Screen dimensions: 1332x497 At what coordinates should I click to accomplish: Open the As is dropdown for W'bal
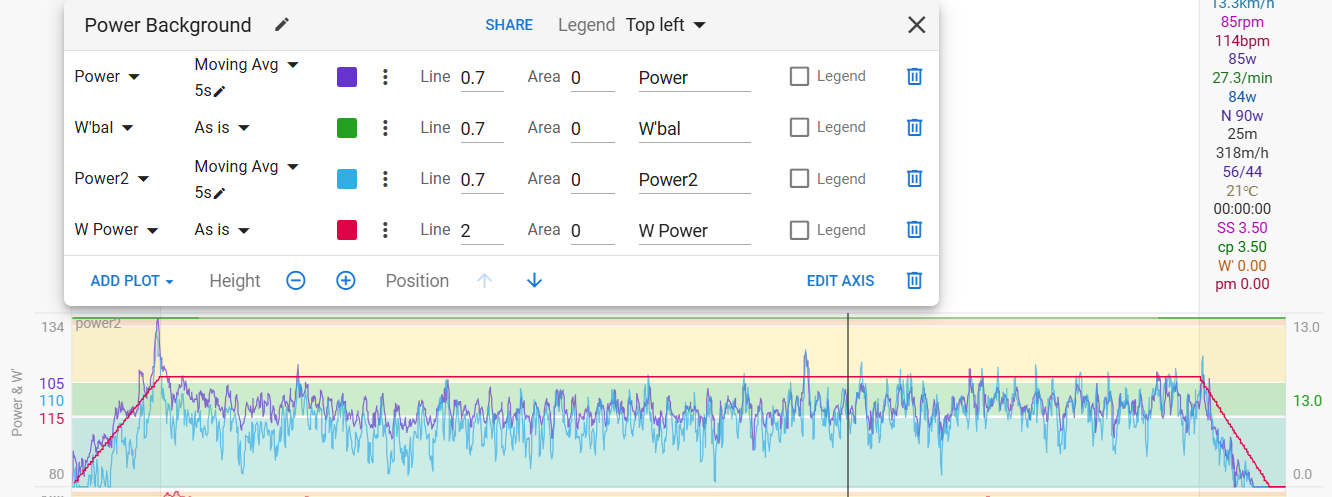222,128
